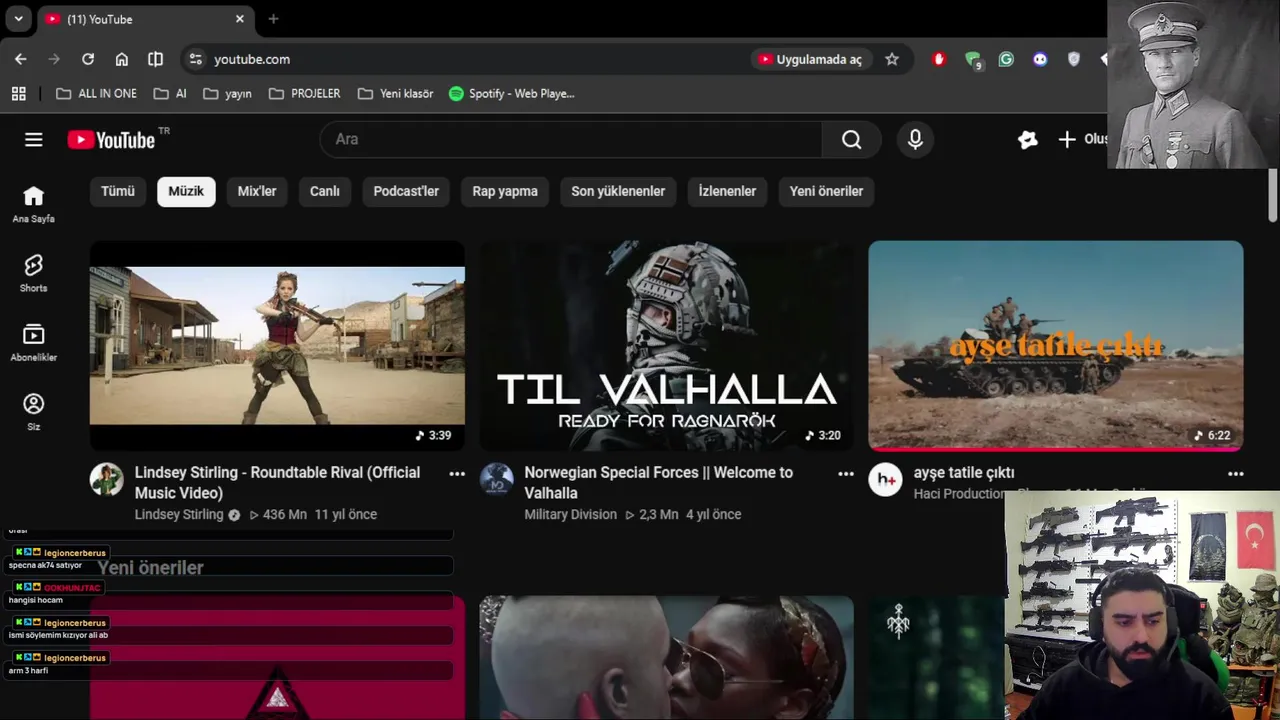Select the Tümü filter chip
This screenshot has height=720, width=1280.
(118, 191)
